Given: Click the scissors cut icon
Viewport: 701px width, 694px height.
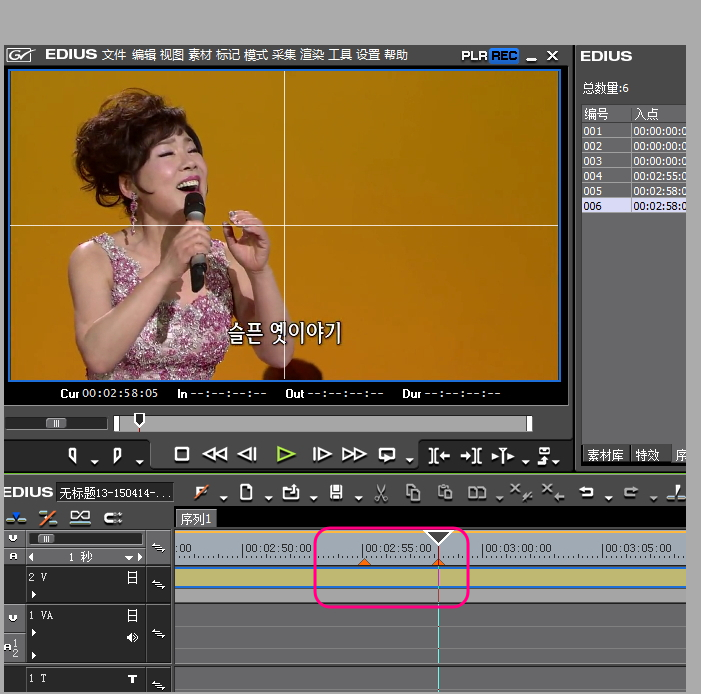Looking at the screenshot, I should coord(381,492).
